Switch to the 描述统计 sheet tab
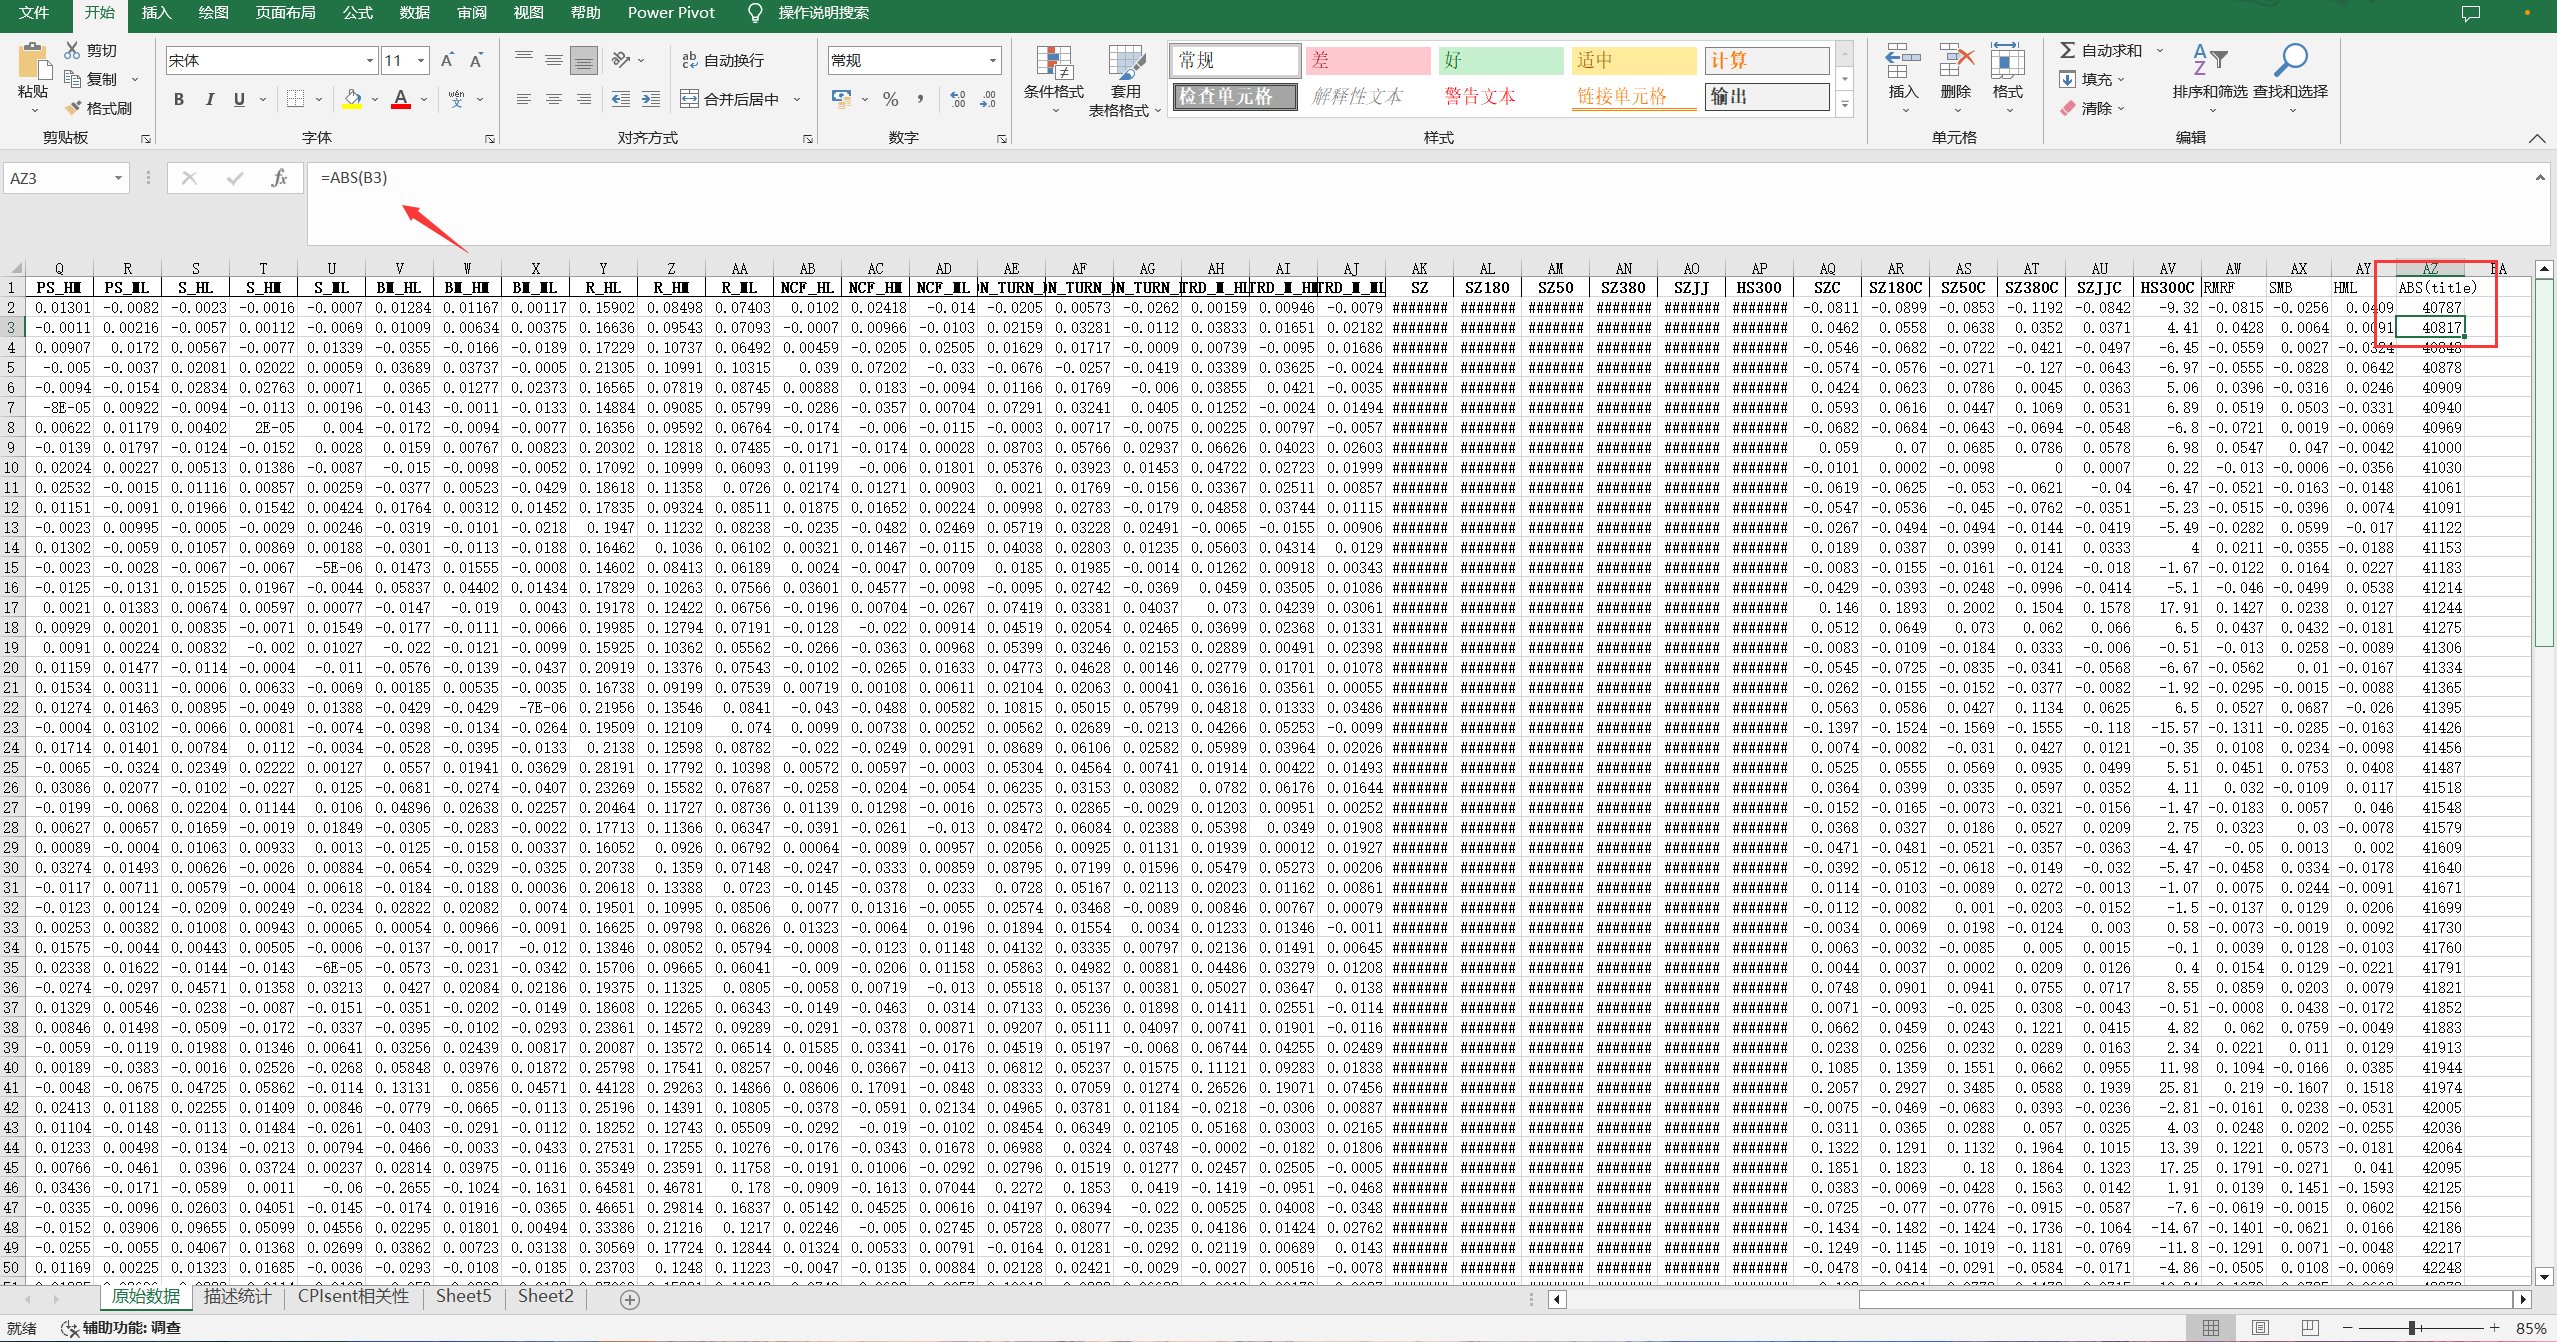Image resolution: width=2557 pixels, height=1342 pixels. pyautogui.click(x=237, y=1296)
